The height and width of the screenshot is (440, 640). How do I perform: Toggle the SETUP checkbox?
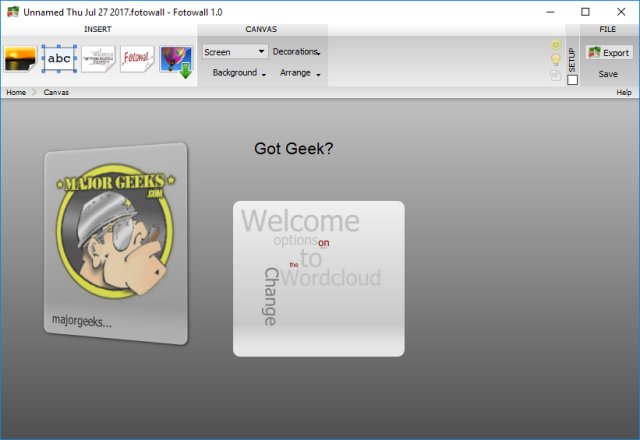click(x=572, y=80)
